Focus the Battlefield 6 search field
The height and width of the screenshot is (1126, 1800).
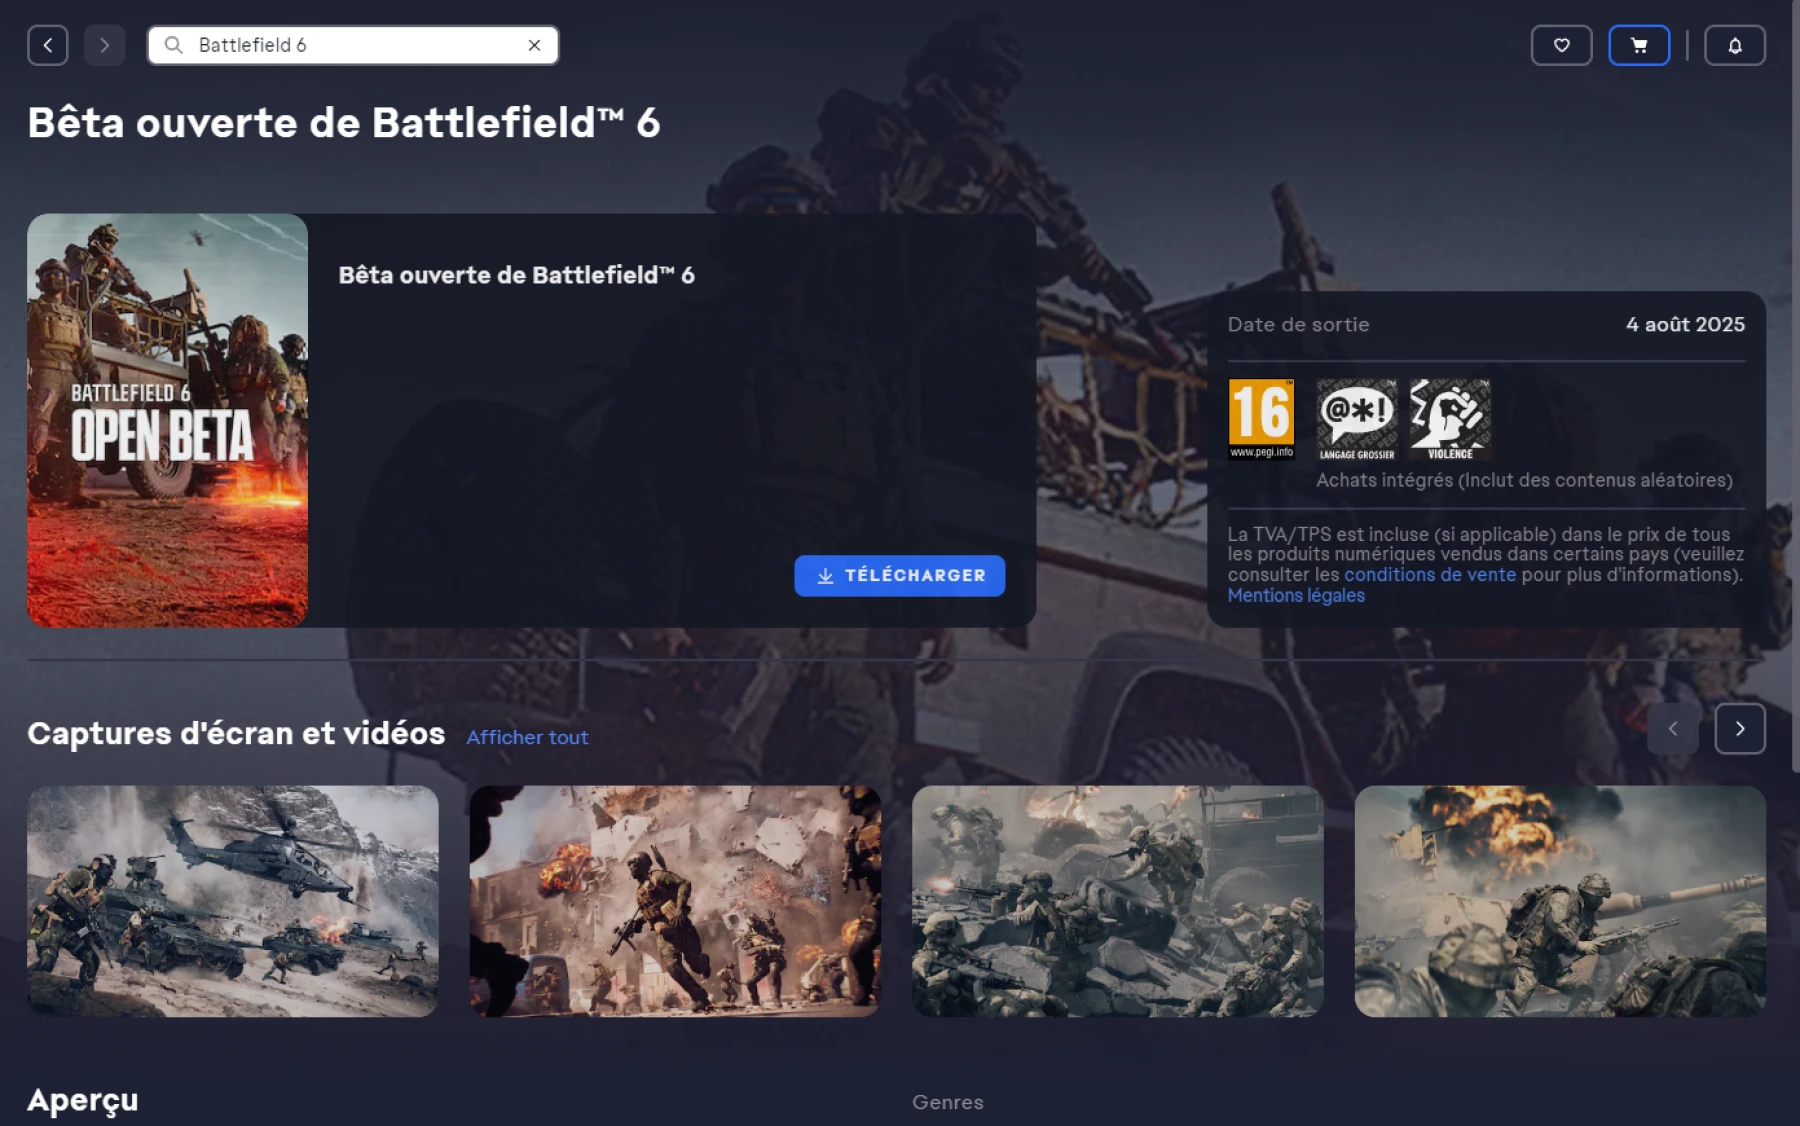[353, 45]
